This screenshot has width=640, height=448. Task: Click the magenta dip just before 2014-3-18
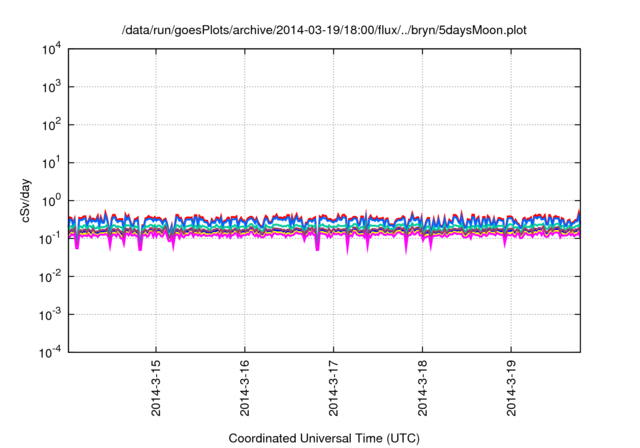[406, 247]
